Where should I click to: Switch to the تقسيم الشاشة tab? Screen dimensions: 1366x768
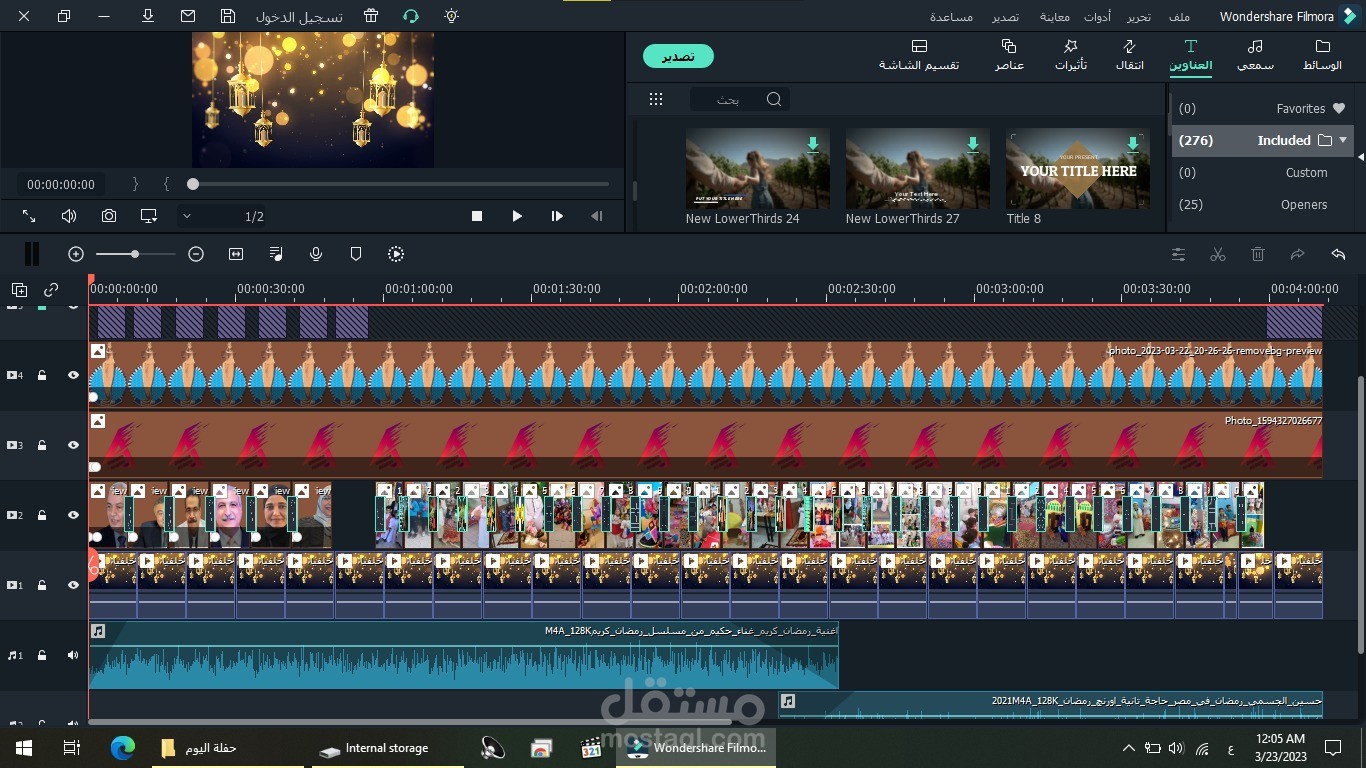click(919, 55)
